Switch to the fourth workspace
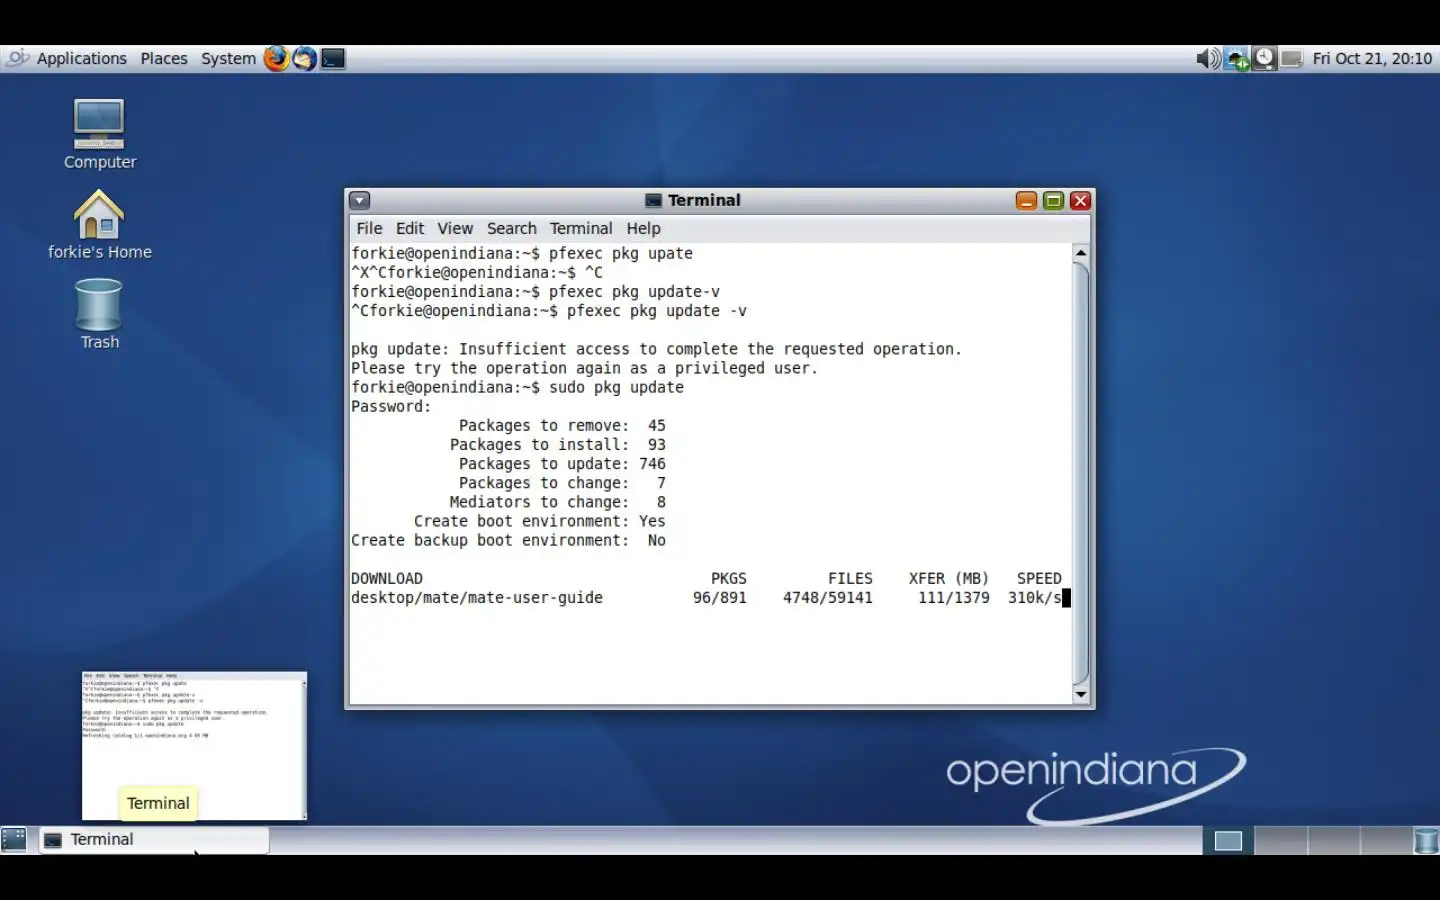Screen dimensions: 1440x900 1386,840
